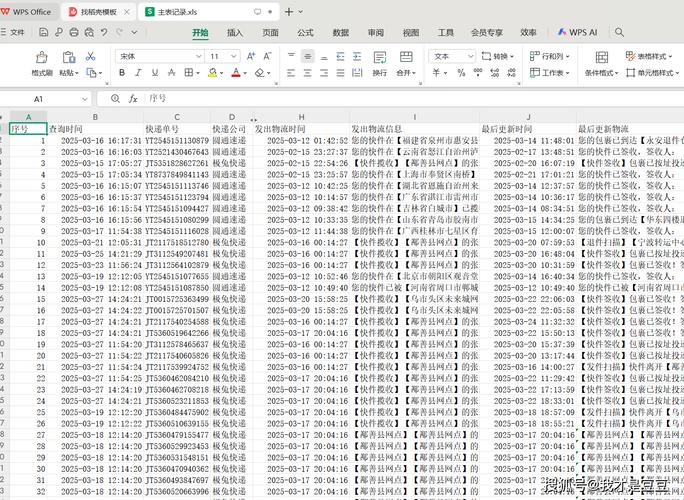Click the insert function fx icon

(x=133, y=99)
